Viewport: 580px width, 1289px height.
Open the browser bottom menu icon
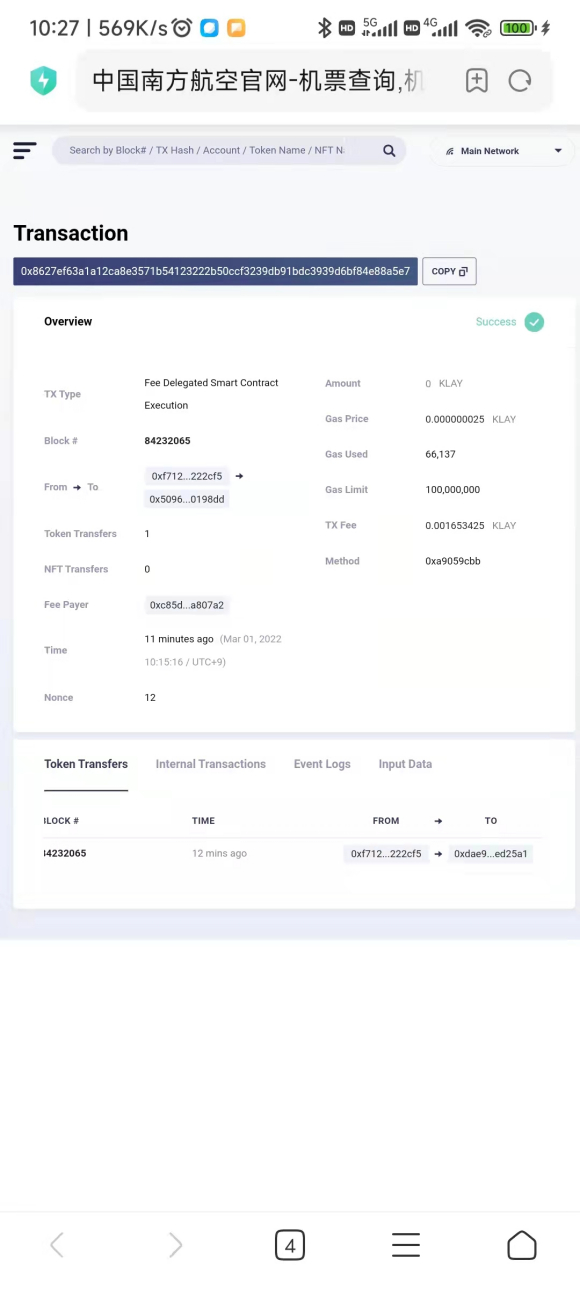click(x=406, y=1245)
